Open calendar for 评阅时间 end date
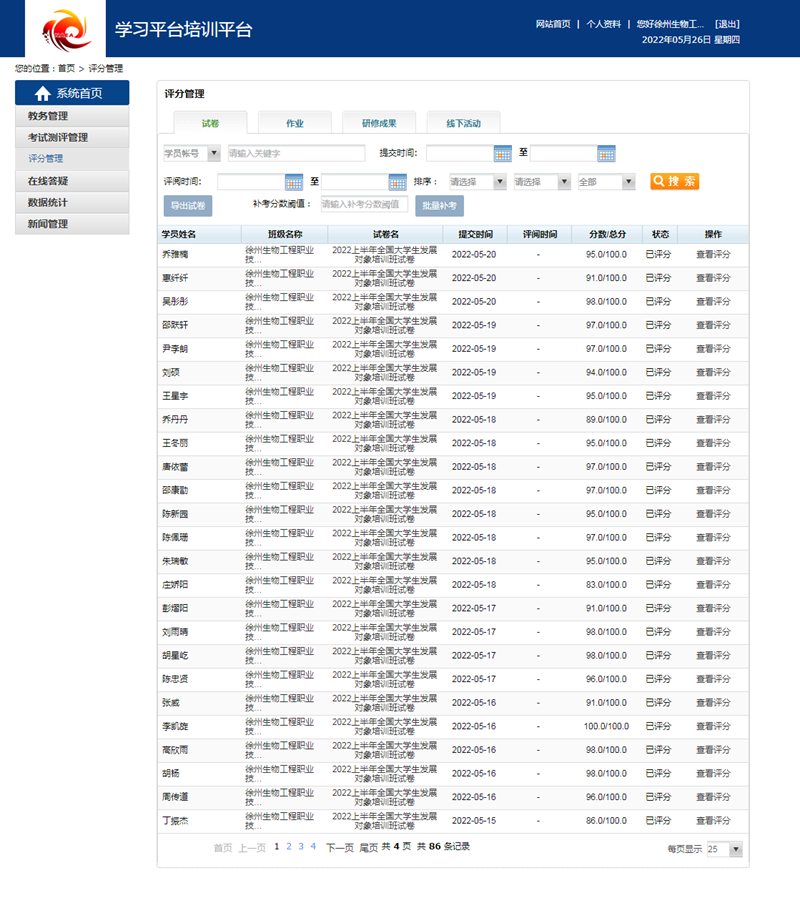This screenshot has width=800, height=898. tap(398, 182)
